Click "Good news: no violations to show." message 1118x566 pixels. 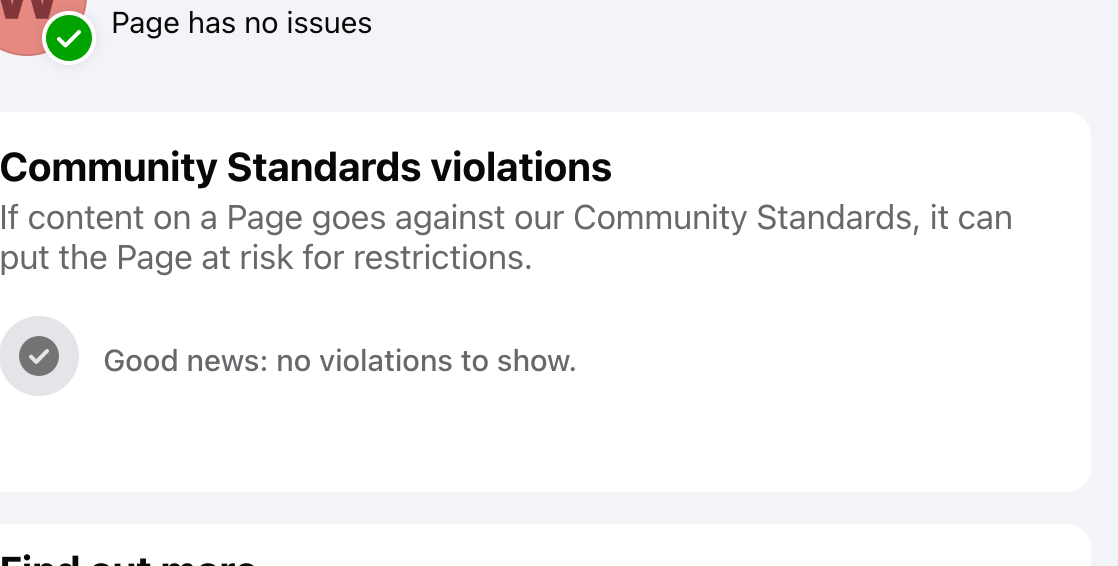pyautogui.click(x=340, y=360)
